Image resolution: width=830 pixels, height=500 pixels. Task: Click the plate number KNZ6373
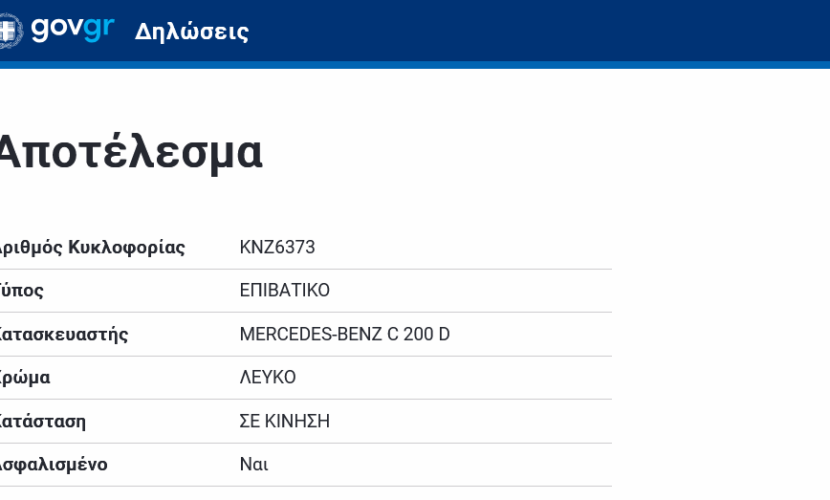click(x=277, y=247)
